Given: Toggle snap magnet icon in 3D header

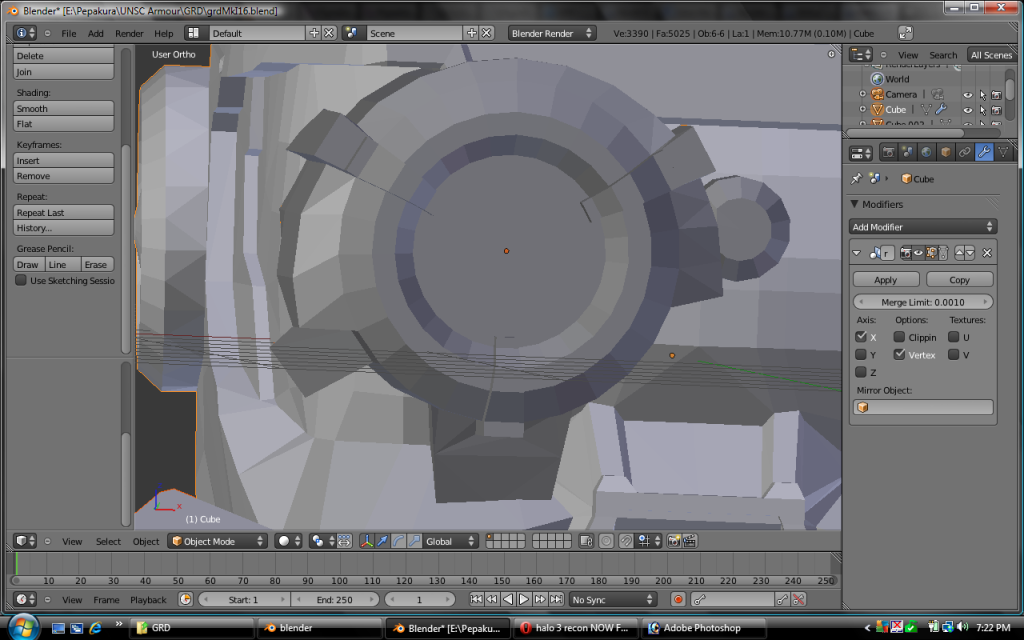Looking at the screenshot, I should click(x=626, y=541).
